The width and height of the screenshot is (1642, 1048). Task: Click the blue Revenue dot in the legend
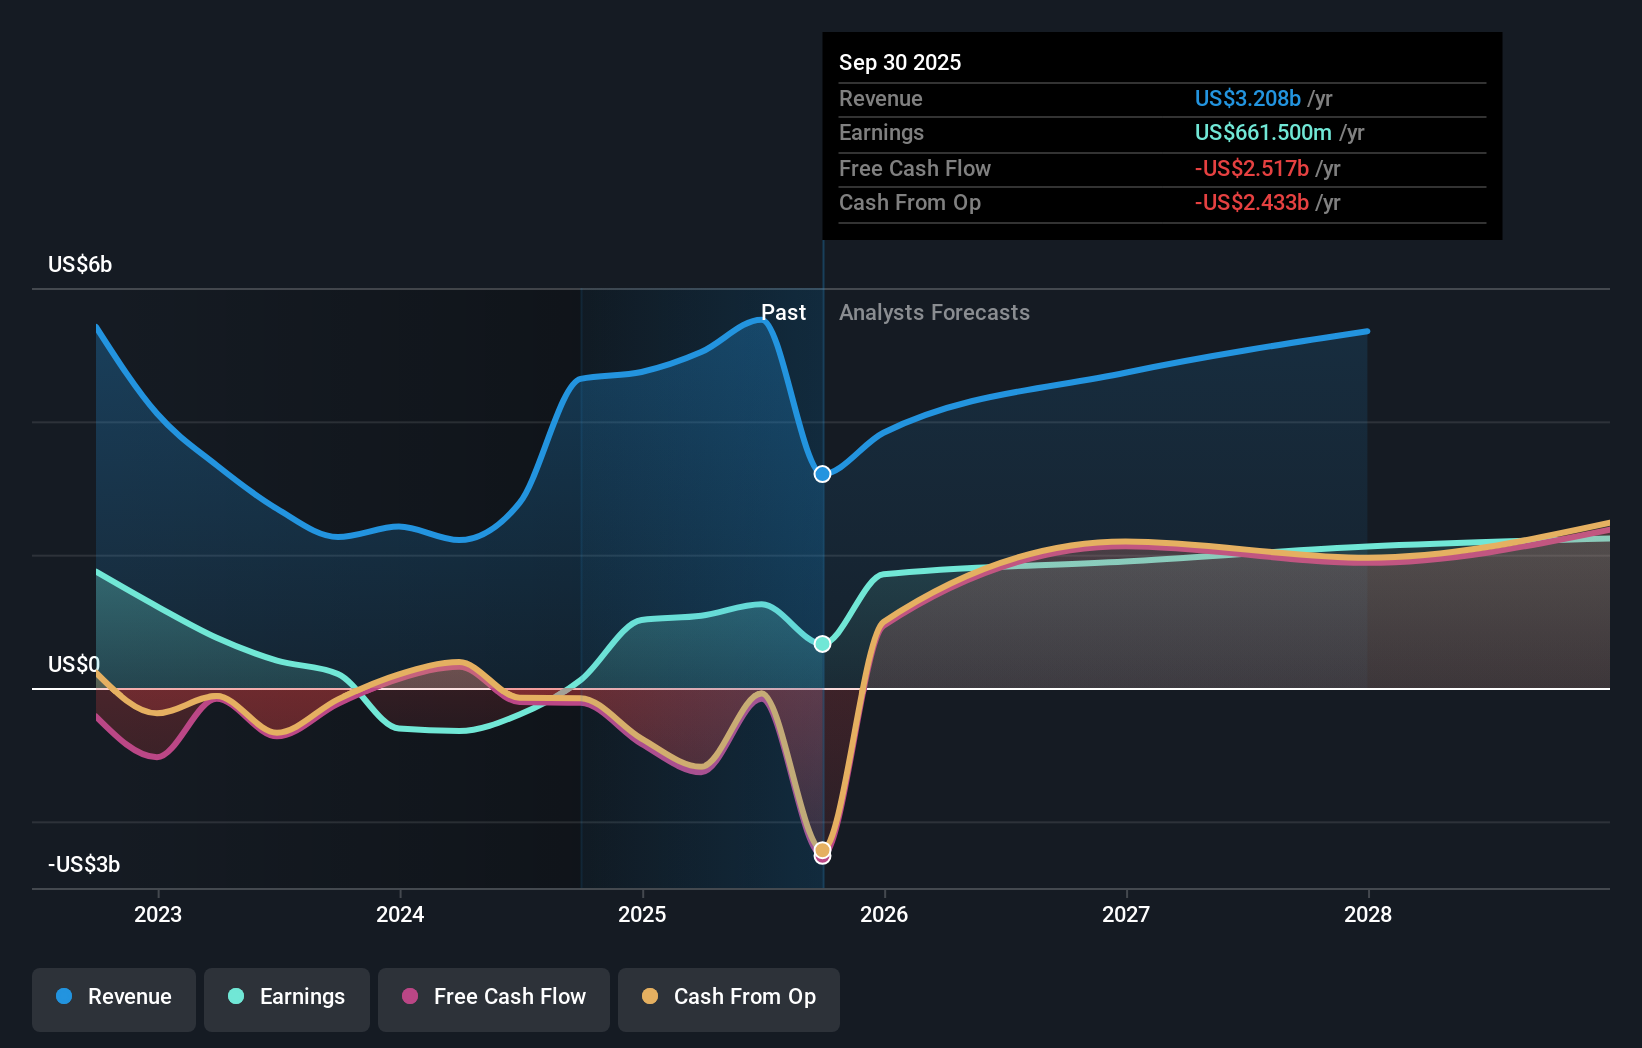click(x=63, y=998)
